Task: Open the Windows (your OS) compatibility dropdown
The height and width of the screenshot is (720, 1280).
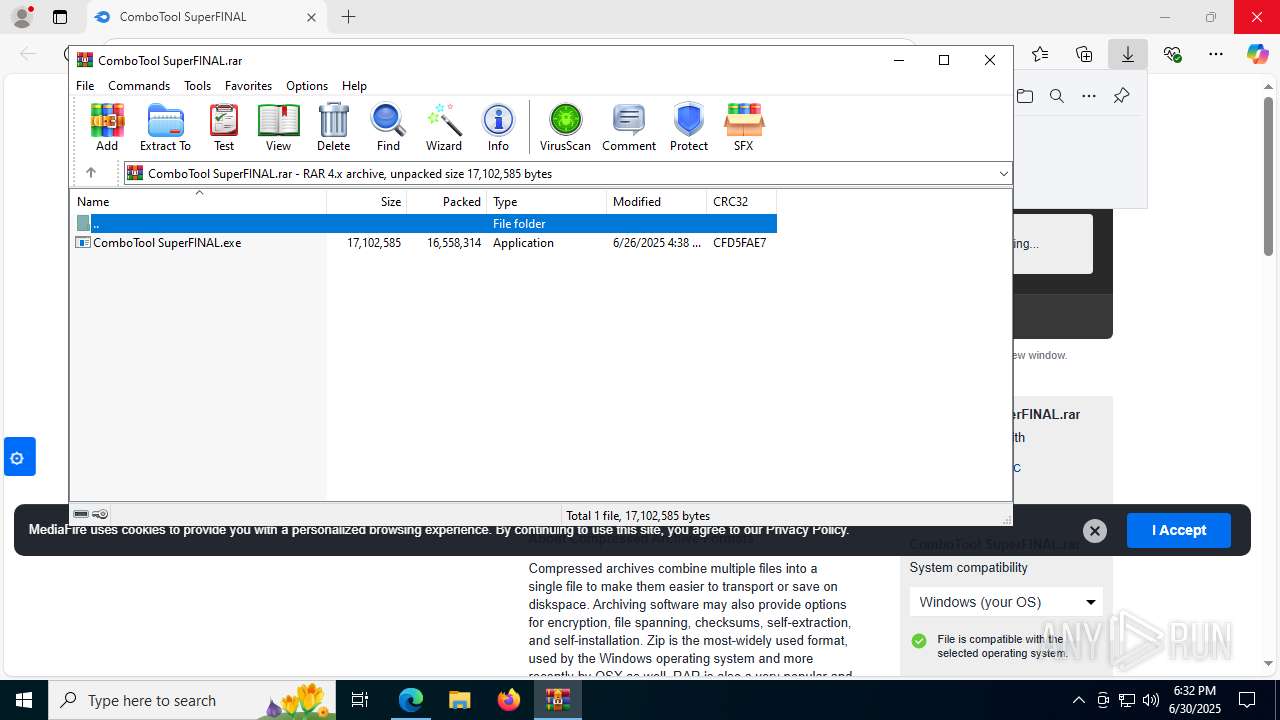Action: [x=1006, y=602]
